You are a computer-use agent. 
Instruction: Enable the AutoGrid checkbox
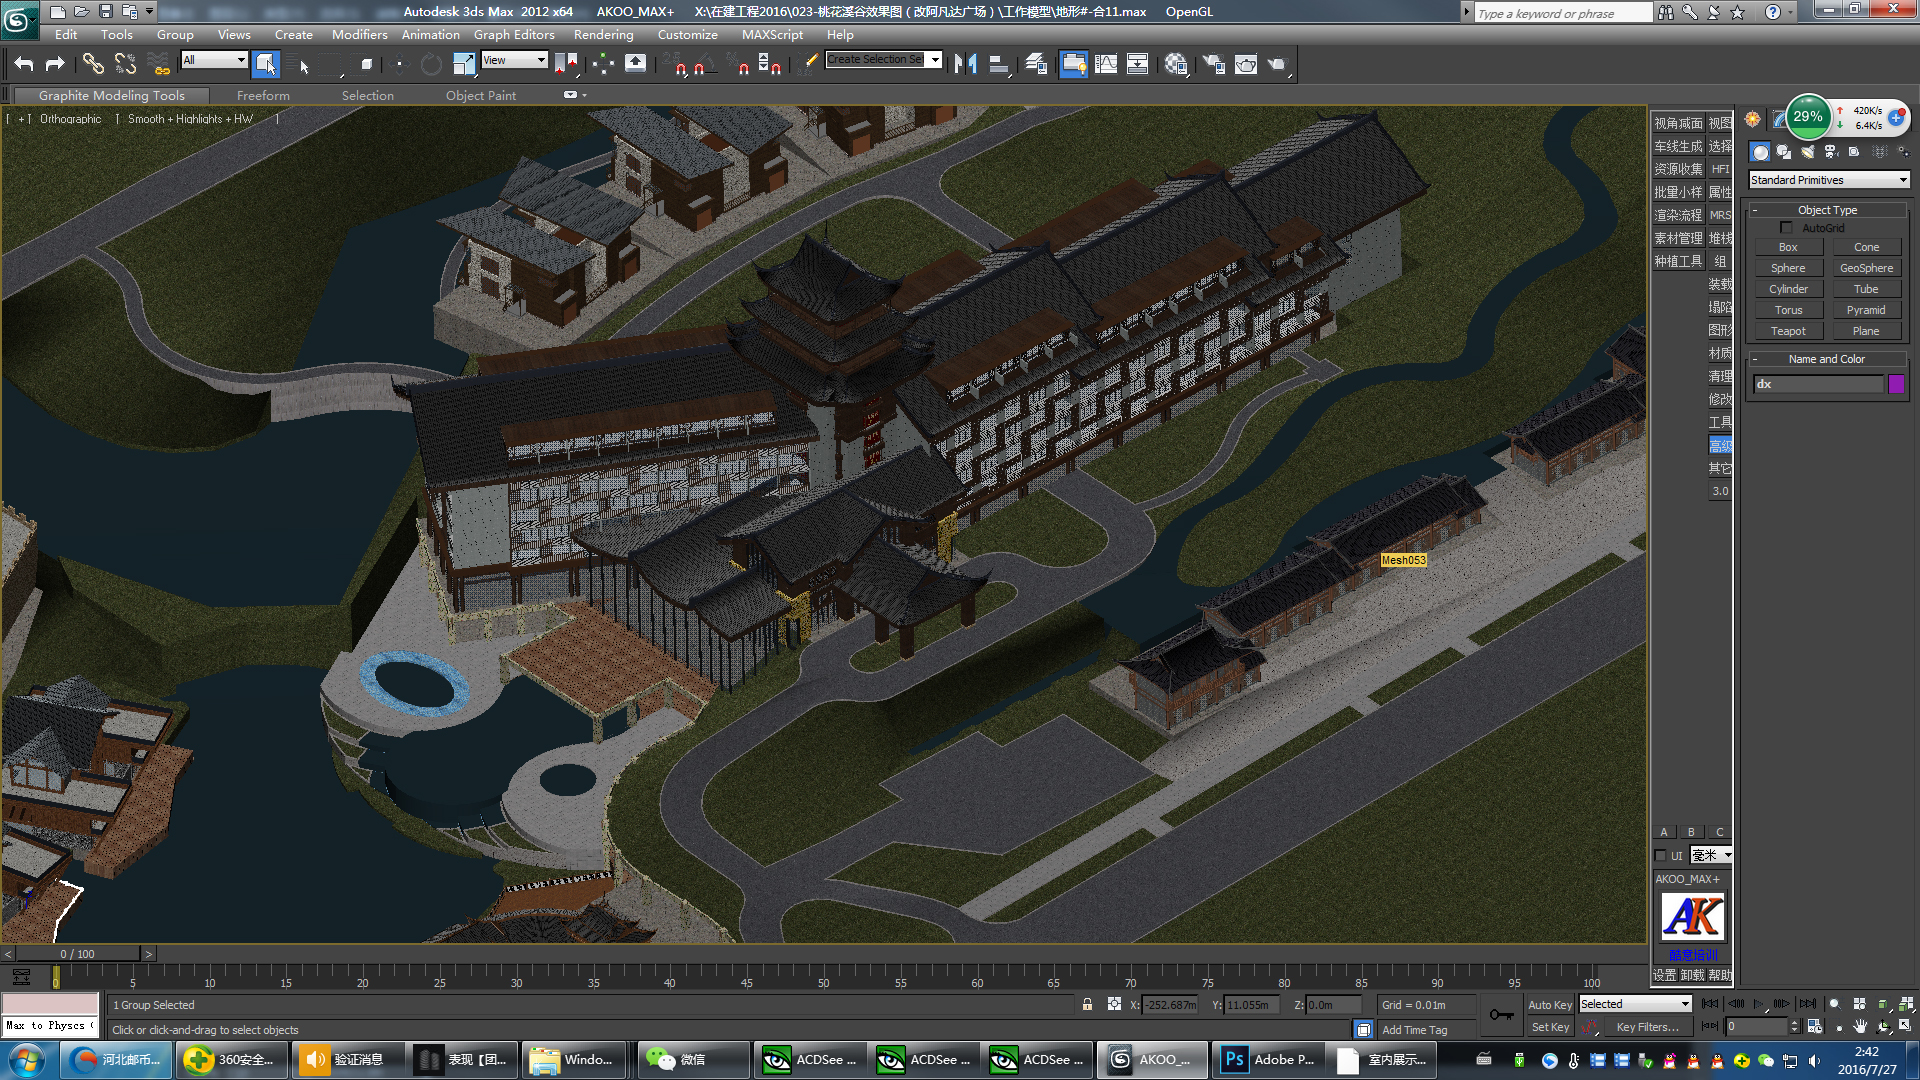[1786, 228]
